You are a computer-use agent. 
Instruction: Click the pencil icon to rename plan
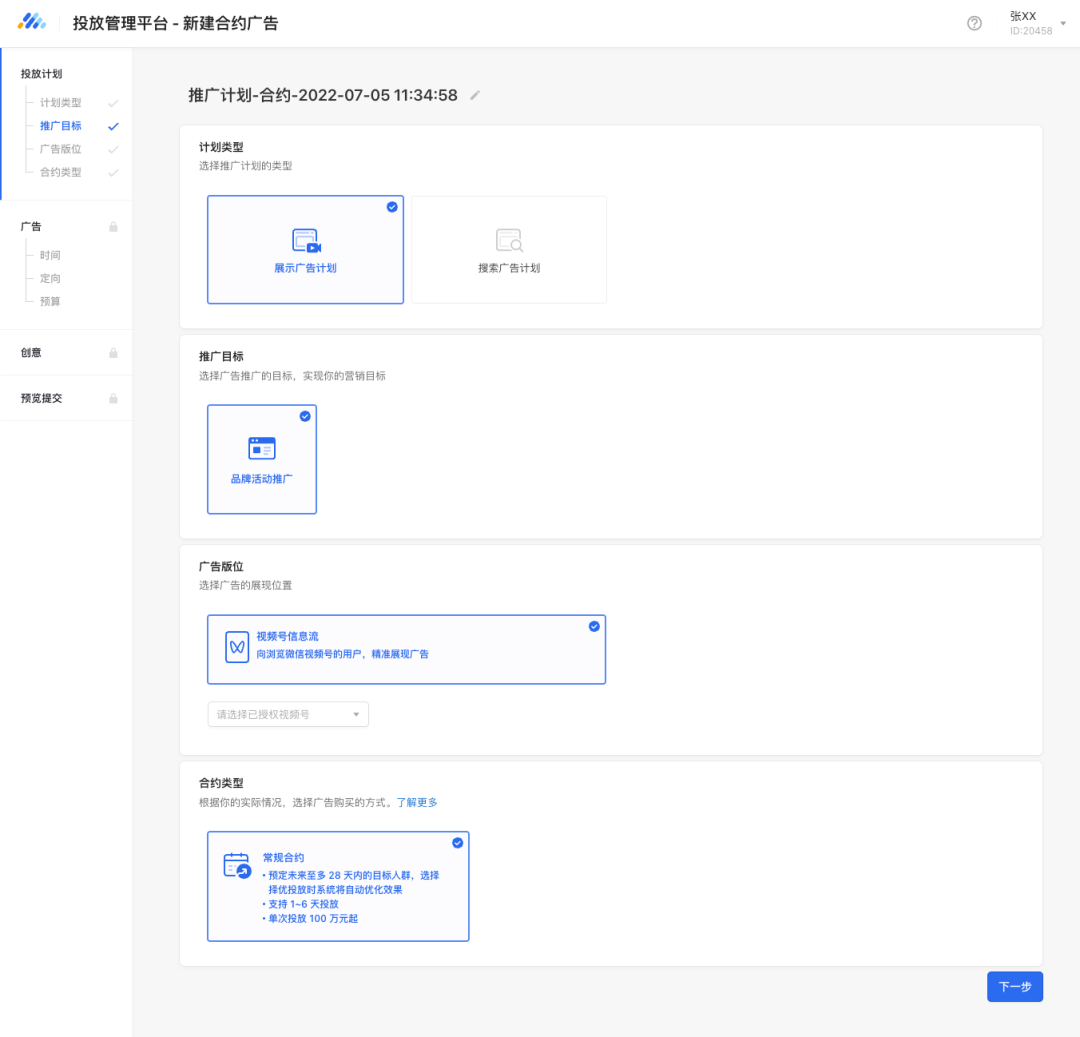[x=475, y=96]
